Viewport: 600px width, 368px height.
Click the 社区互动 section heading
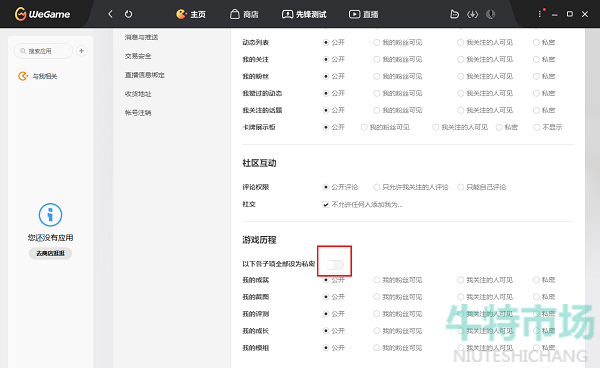[259, 163]
